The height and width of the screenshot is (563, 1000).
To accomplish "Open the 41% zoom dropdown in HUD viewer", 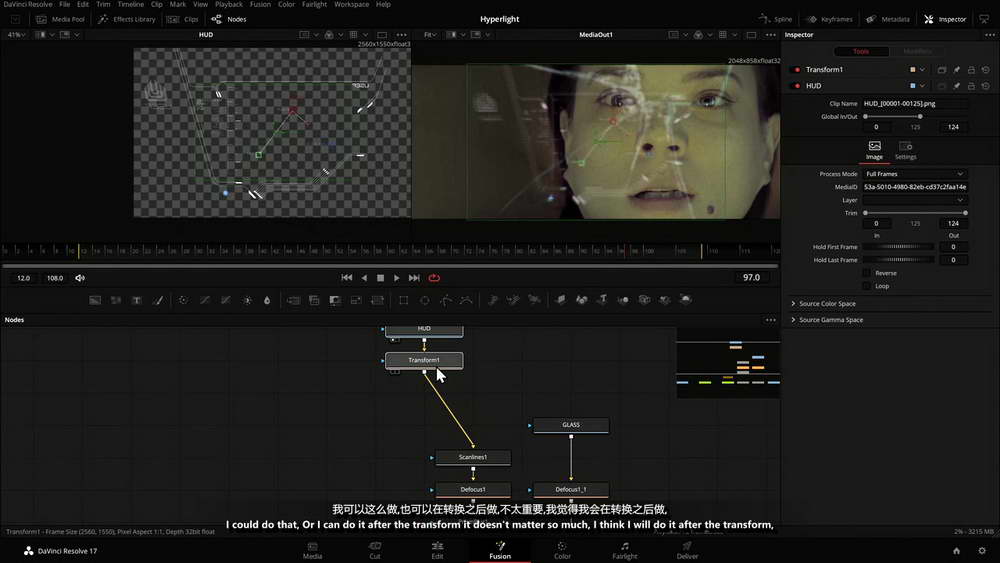I will coord(16,35).
